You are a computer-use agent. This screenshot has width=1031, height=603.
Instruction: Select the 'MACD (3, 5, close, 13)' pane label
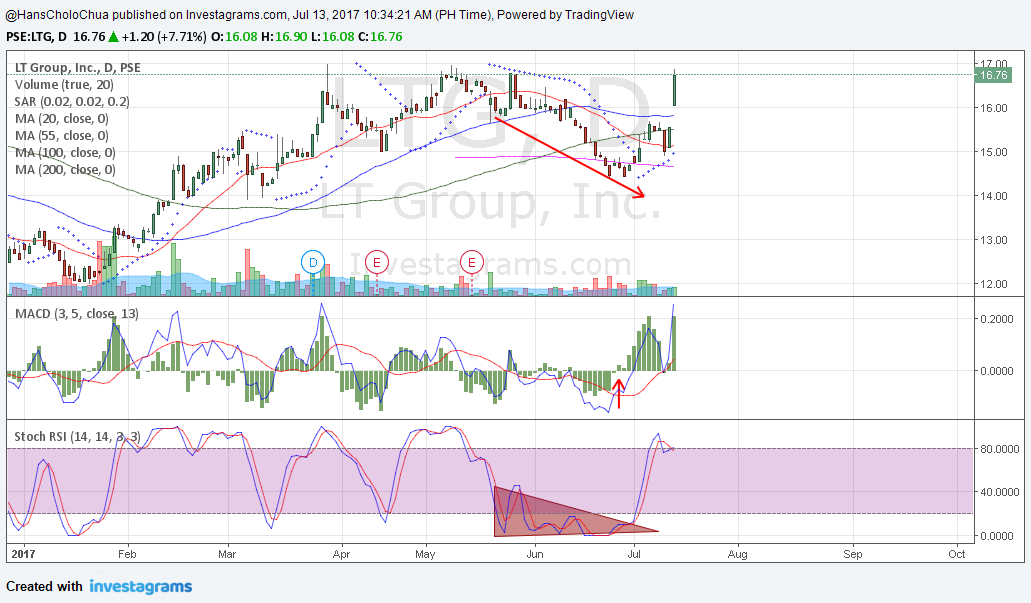[x=77, y=314]
